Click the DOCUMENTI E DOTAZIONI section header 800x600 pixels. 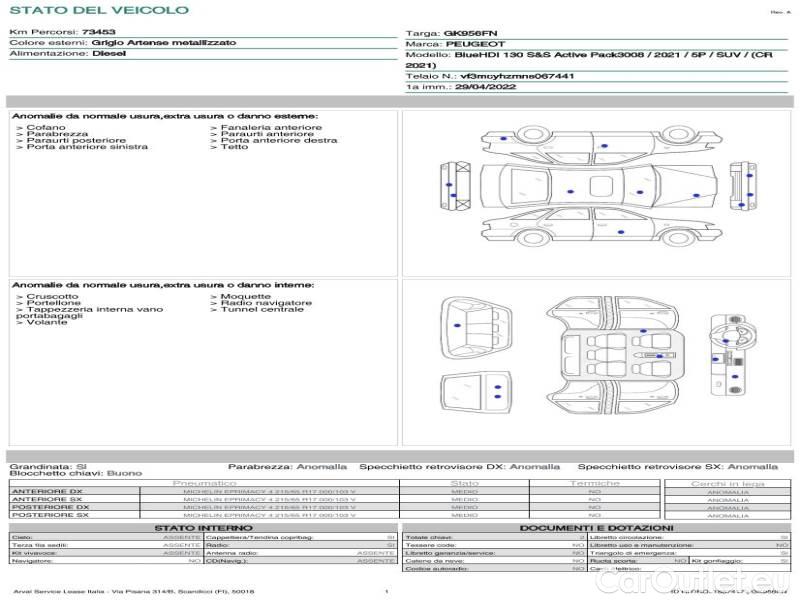click(596, 527)
